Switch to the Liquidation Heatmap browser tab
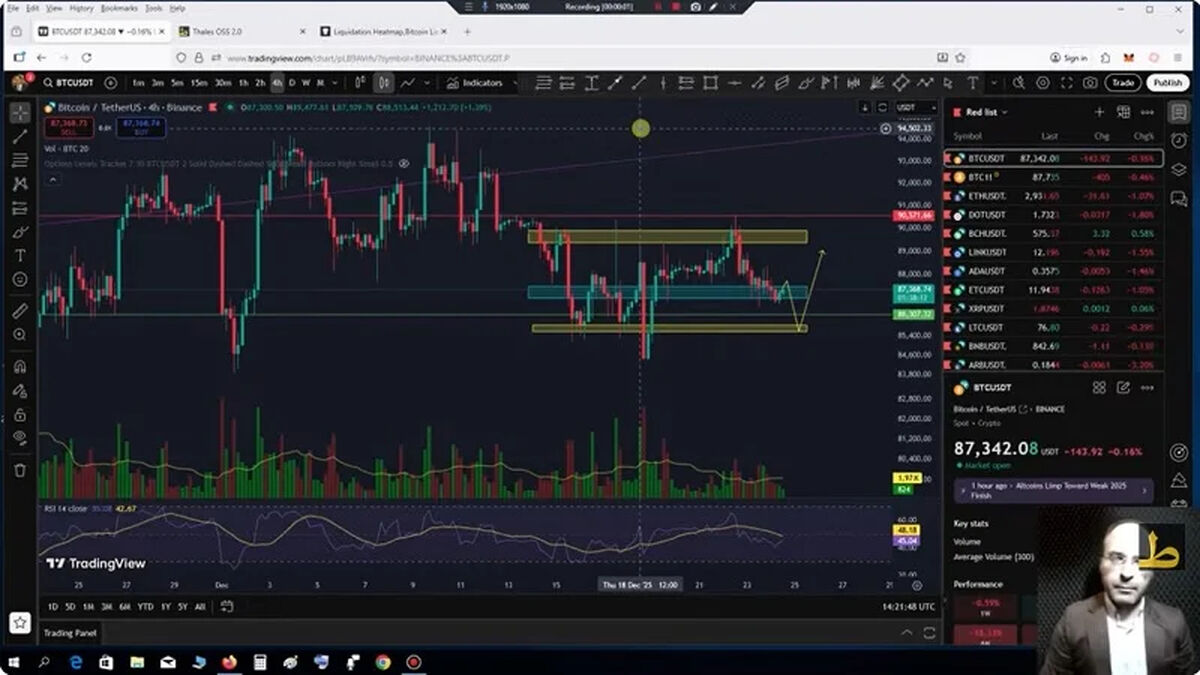This screenshot has width=1200, height=675. 384,31
